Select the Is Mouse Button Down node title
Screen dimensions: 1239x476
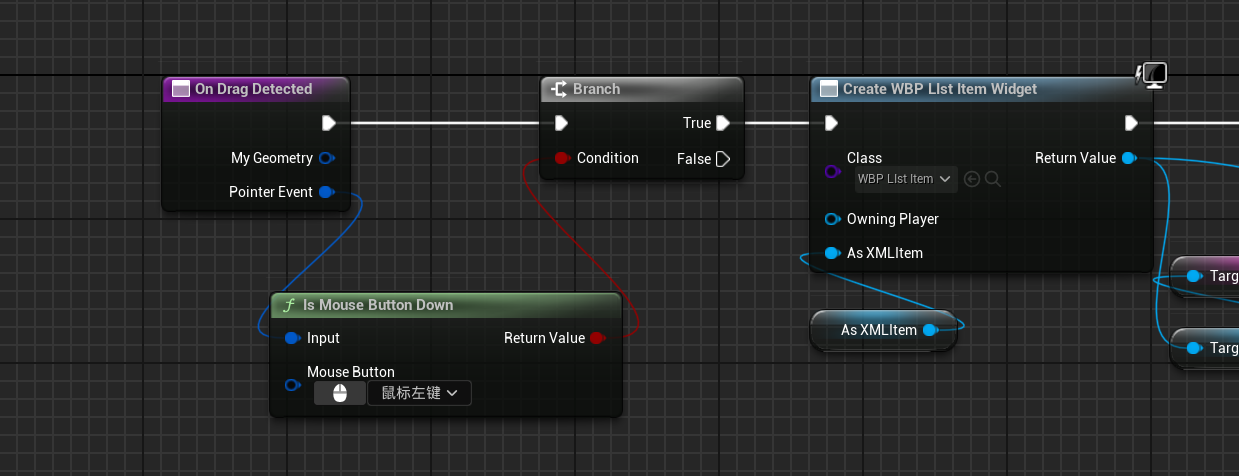(x=378, y=305)
